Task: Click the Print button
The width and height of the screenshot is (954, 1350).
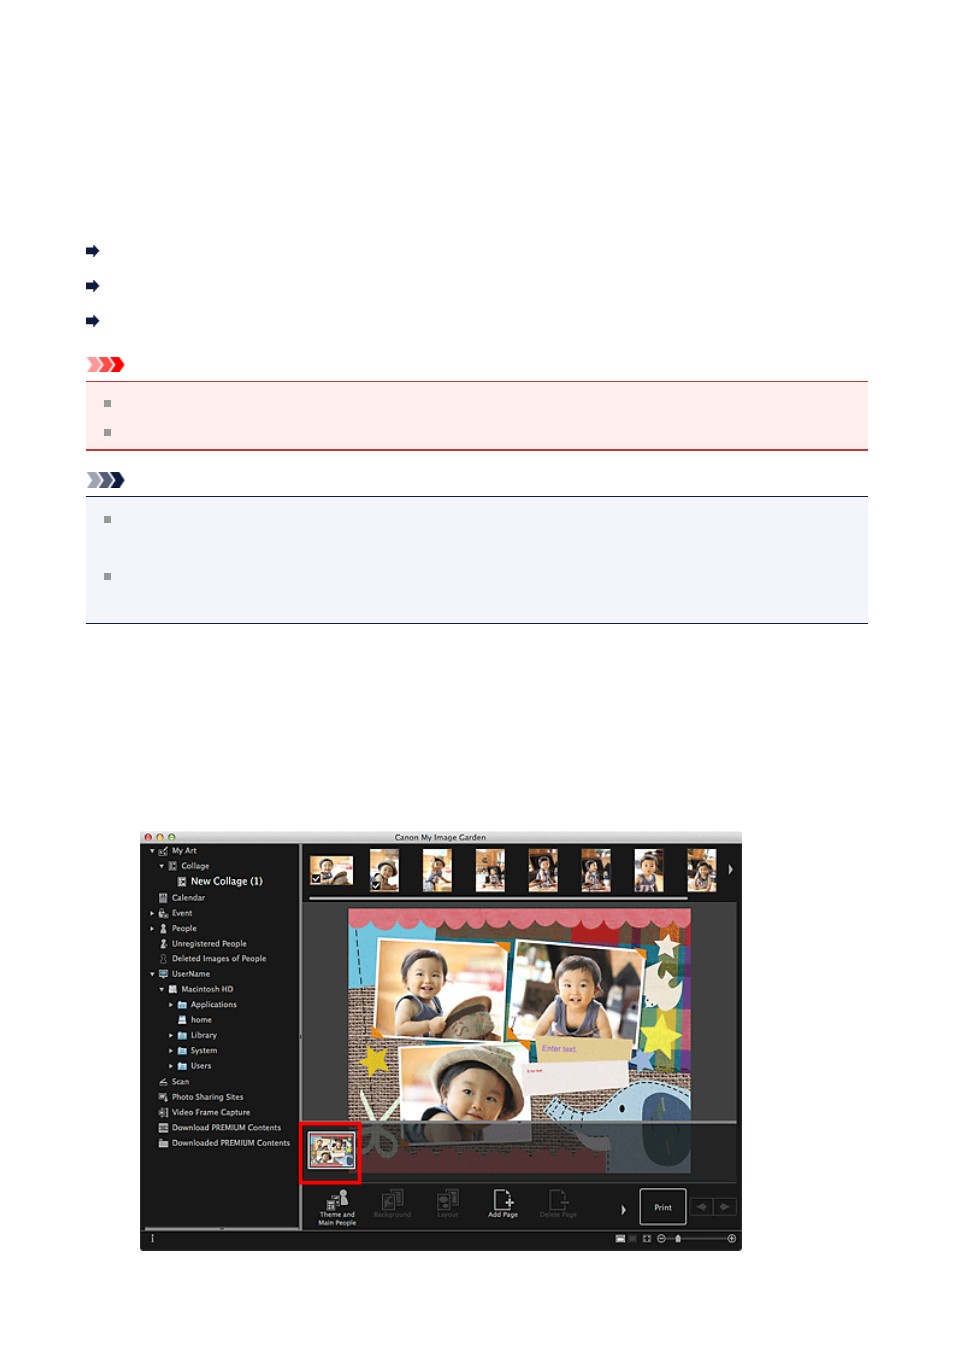Action: 663,1207
